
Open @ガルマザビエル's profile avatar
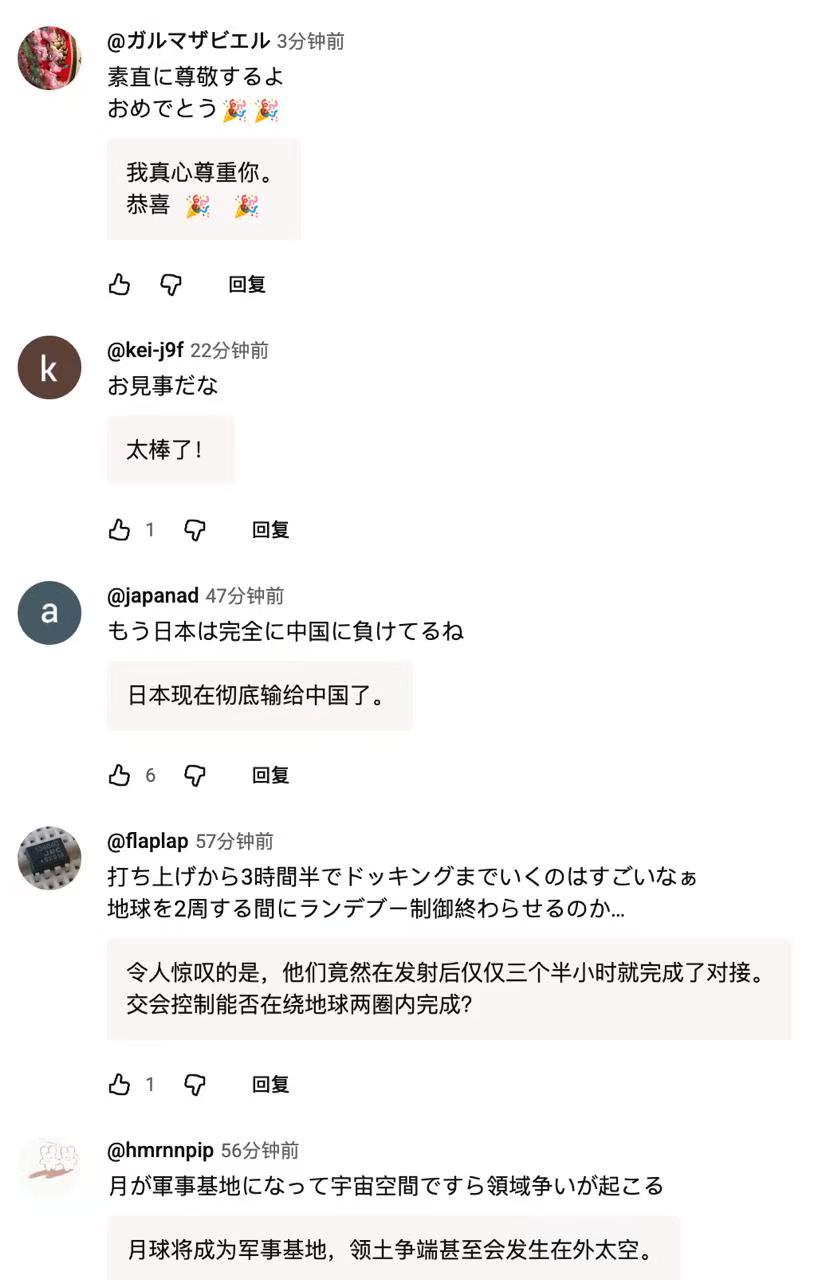point(49,58)
